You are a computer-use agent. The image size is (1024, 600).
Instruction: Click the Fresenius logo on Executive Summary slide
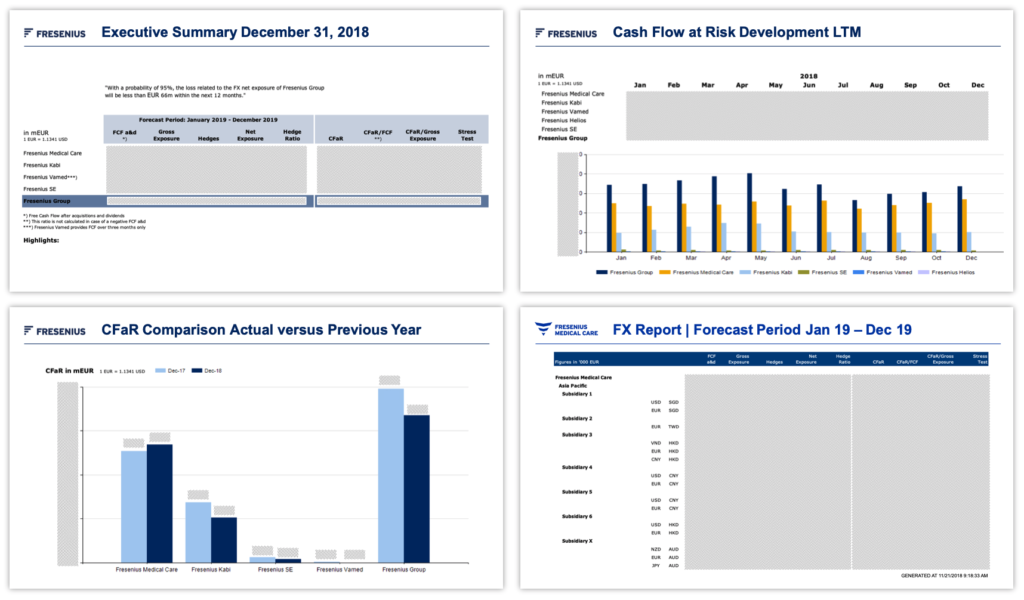tap(54, 33)
